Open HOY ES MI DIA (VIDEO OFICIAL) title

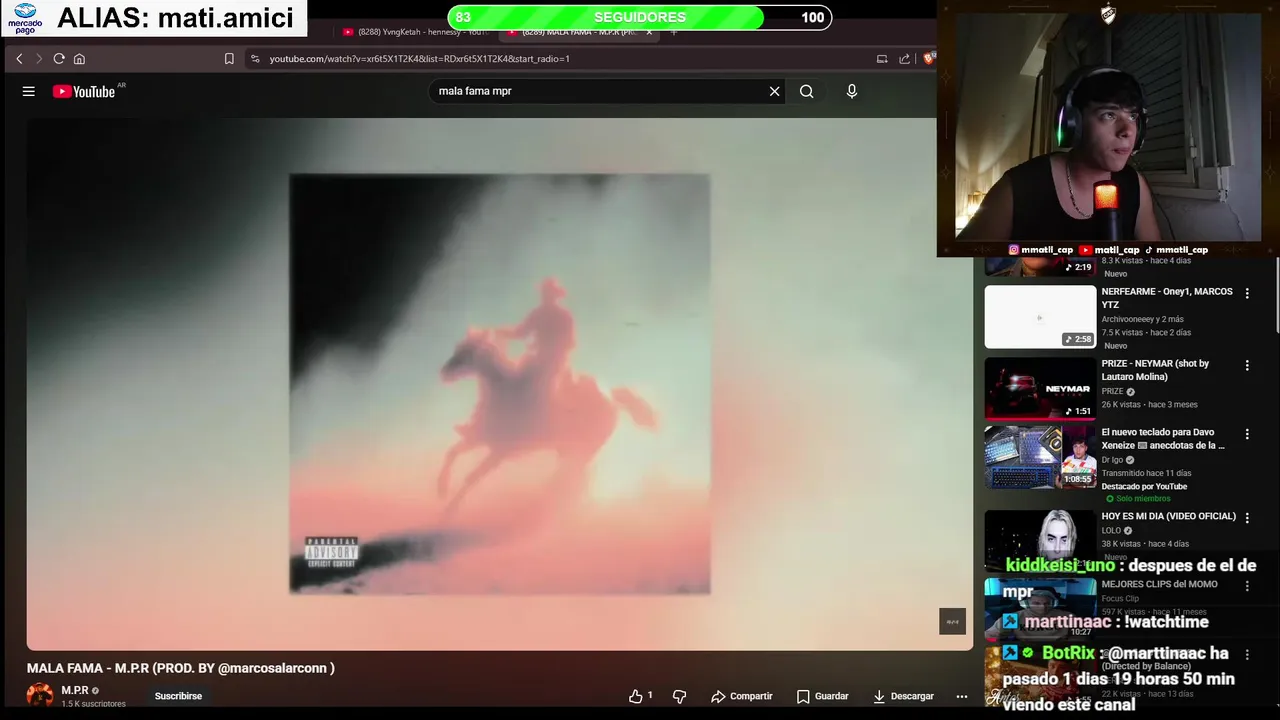point(1168,517)
